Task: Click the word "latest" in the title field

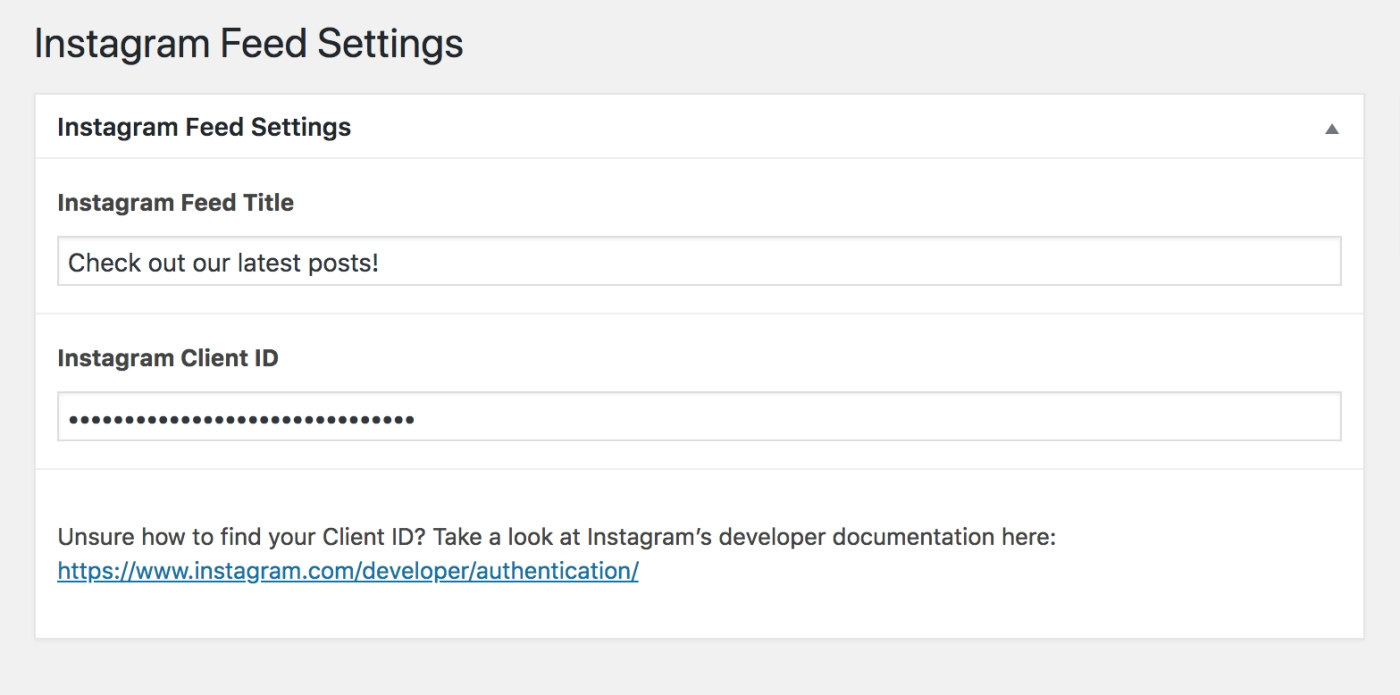Action: [x=269, y=263]
